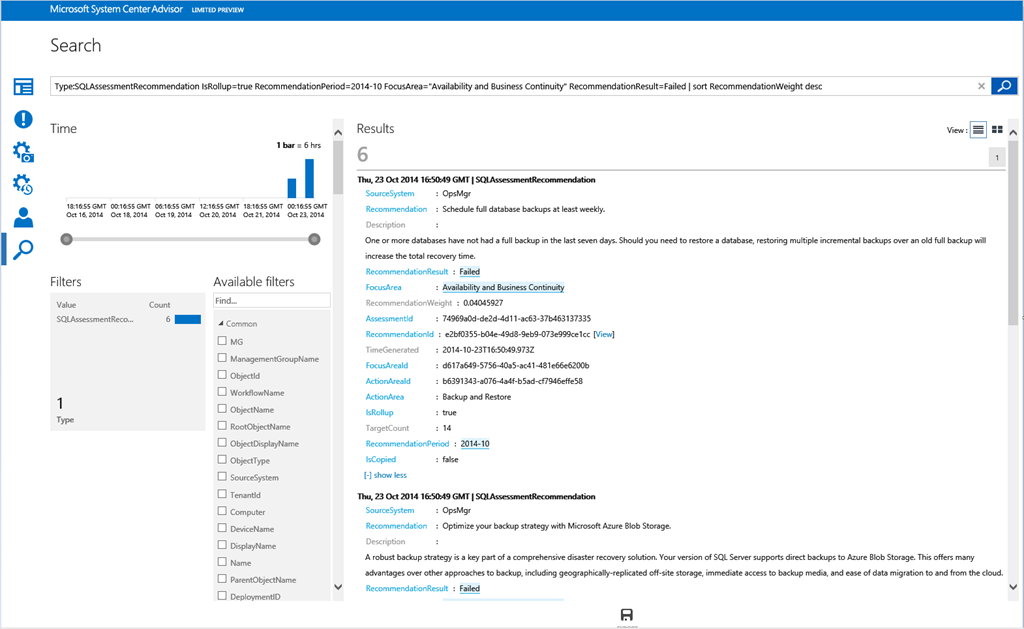Run query with blue search button
Image resolution: width=1024 pixels, height=629 pixels.
coord(1003,86)
